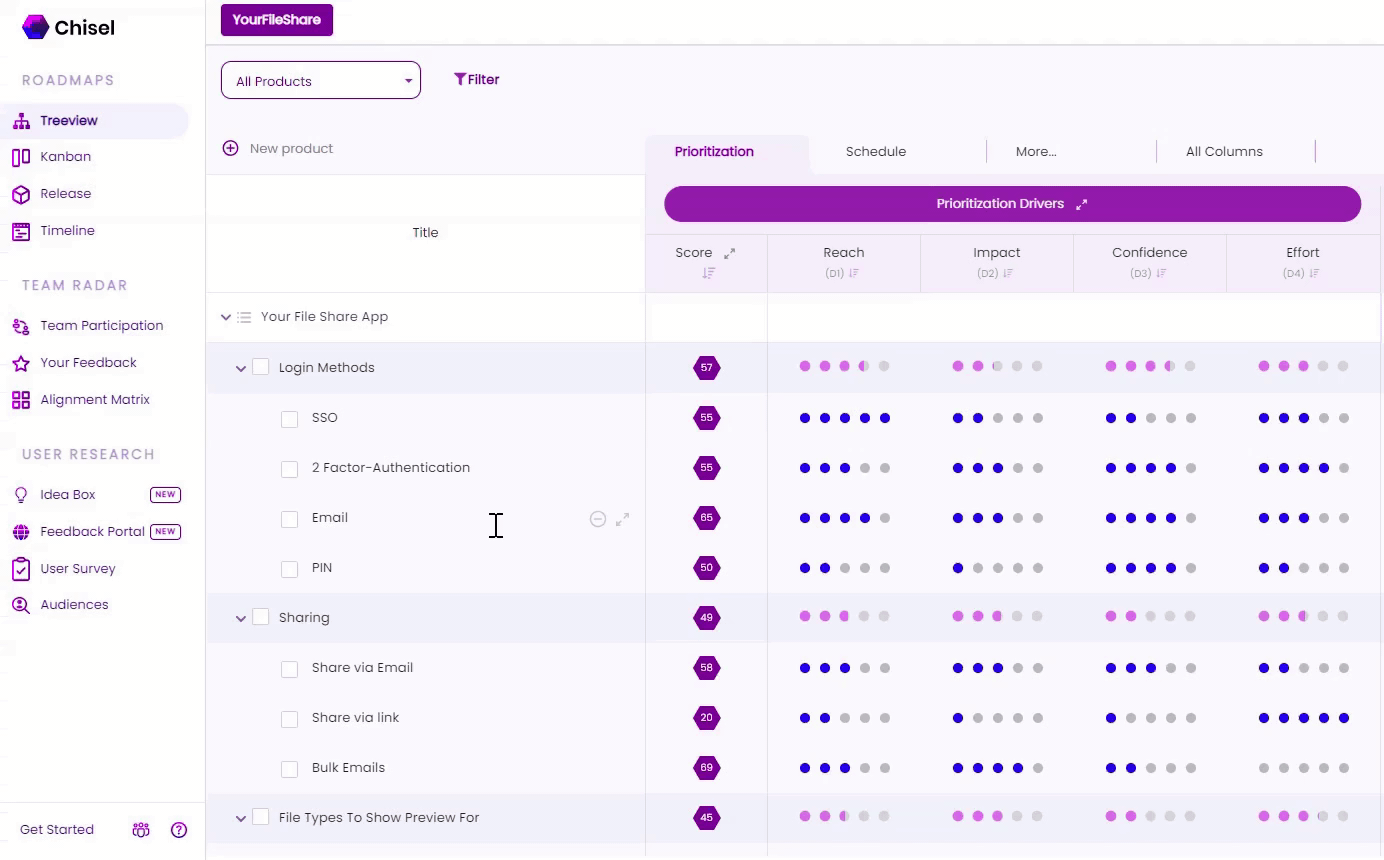Collapse the Login Methods group
The height and width of the screenshot is (860, 1384).
(x=241, y=368)
